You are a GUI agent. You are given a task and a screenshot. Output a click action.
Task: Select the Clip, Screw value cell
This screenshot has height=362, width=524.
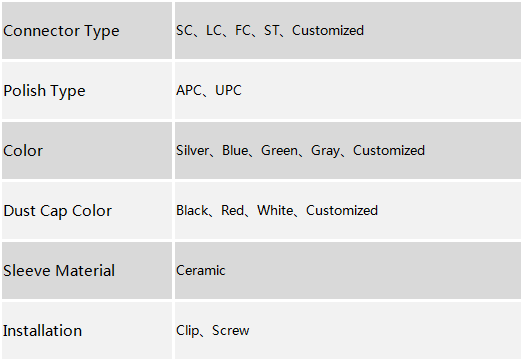pyautogui.click(x=348, y=331)
